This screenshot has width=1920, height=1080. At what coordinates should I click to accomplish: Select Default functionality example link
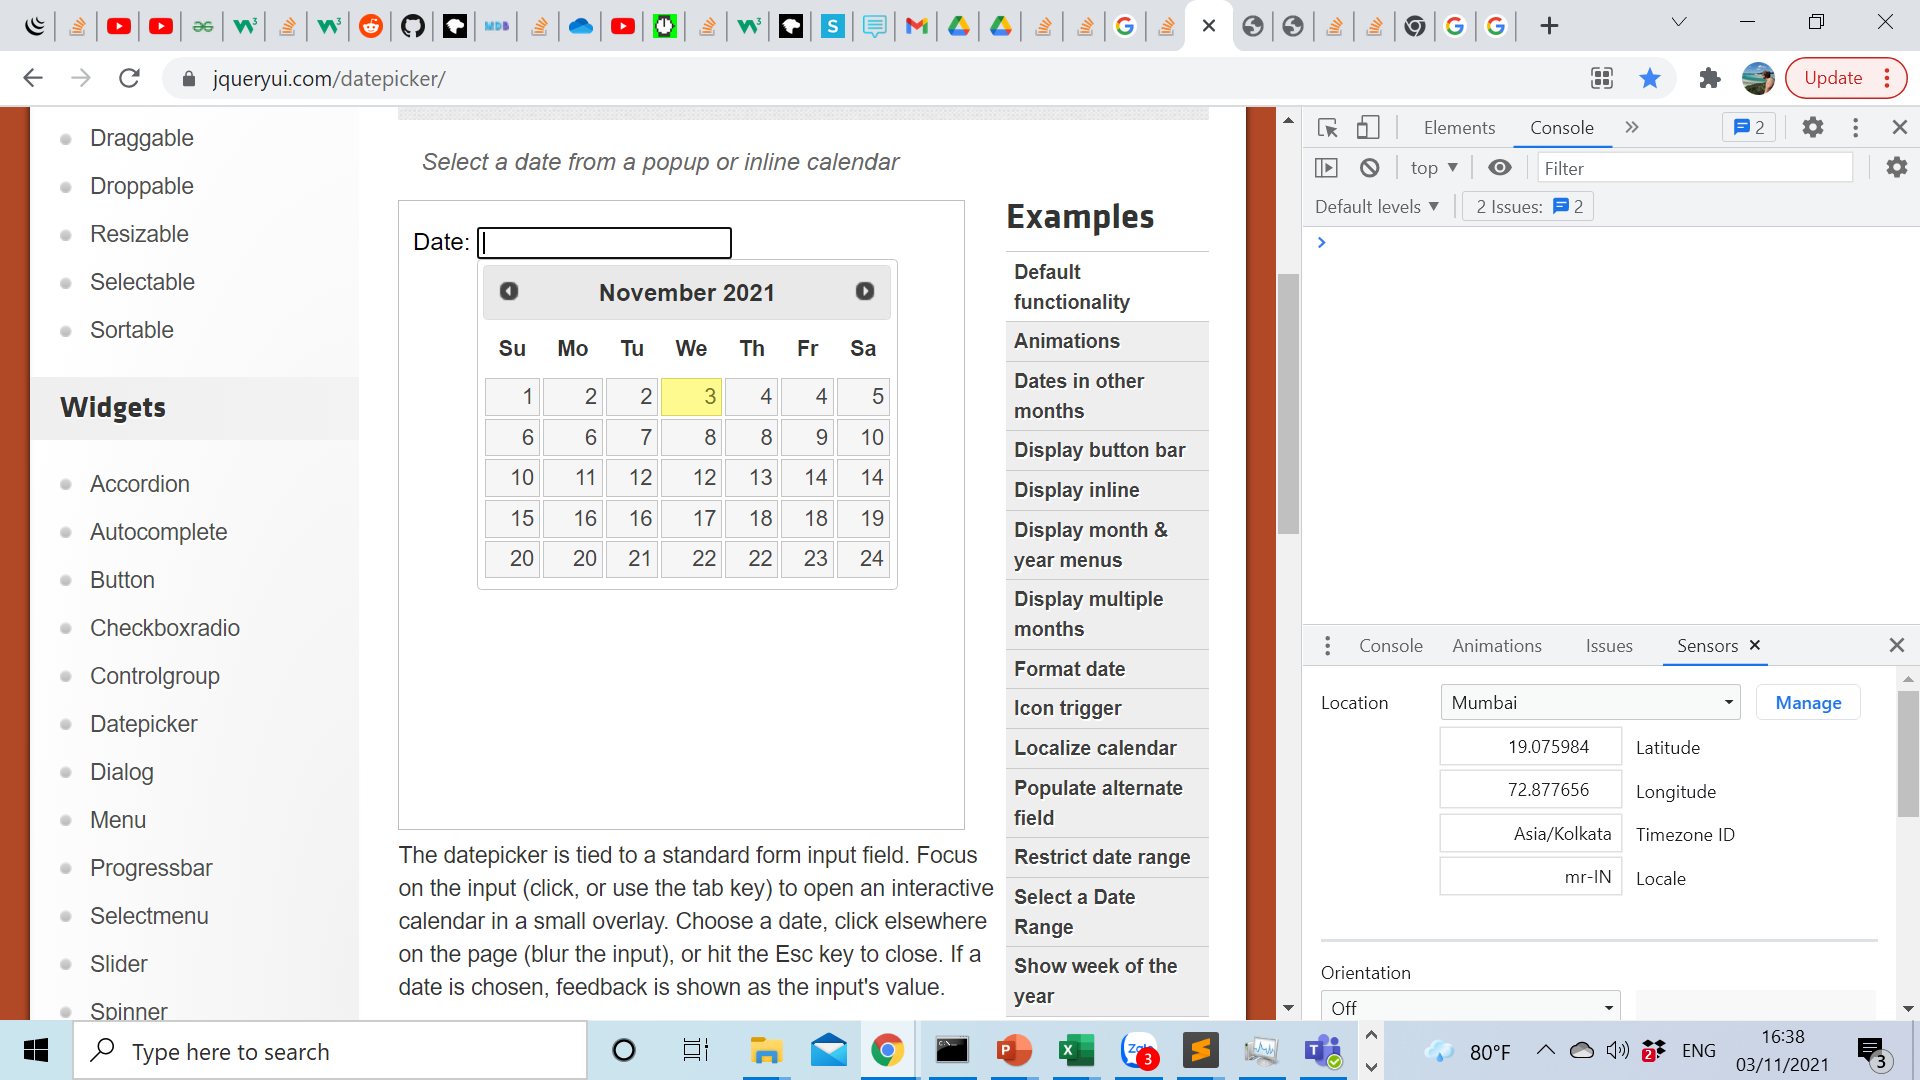[x=1071, y=286]
